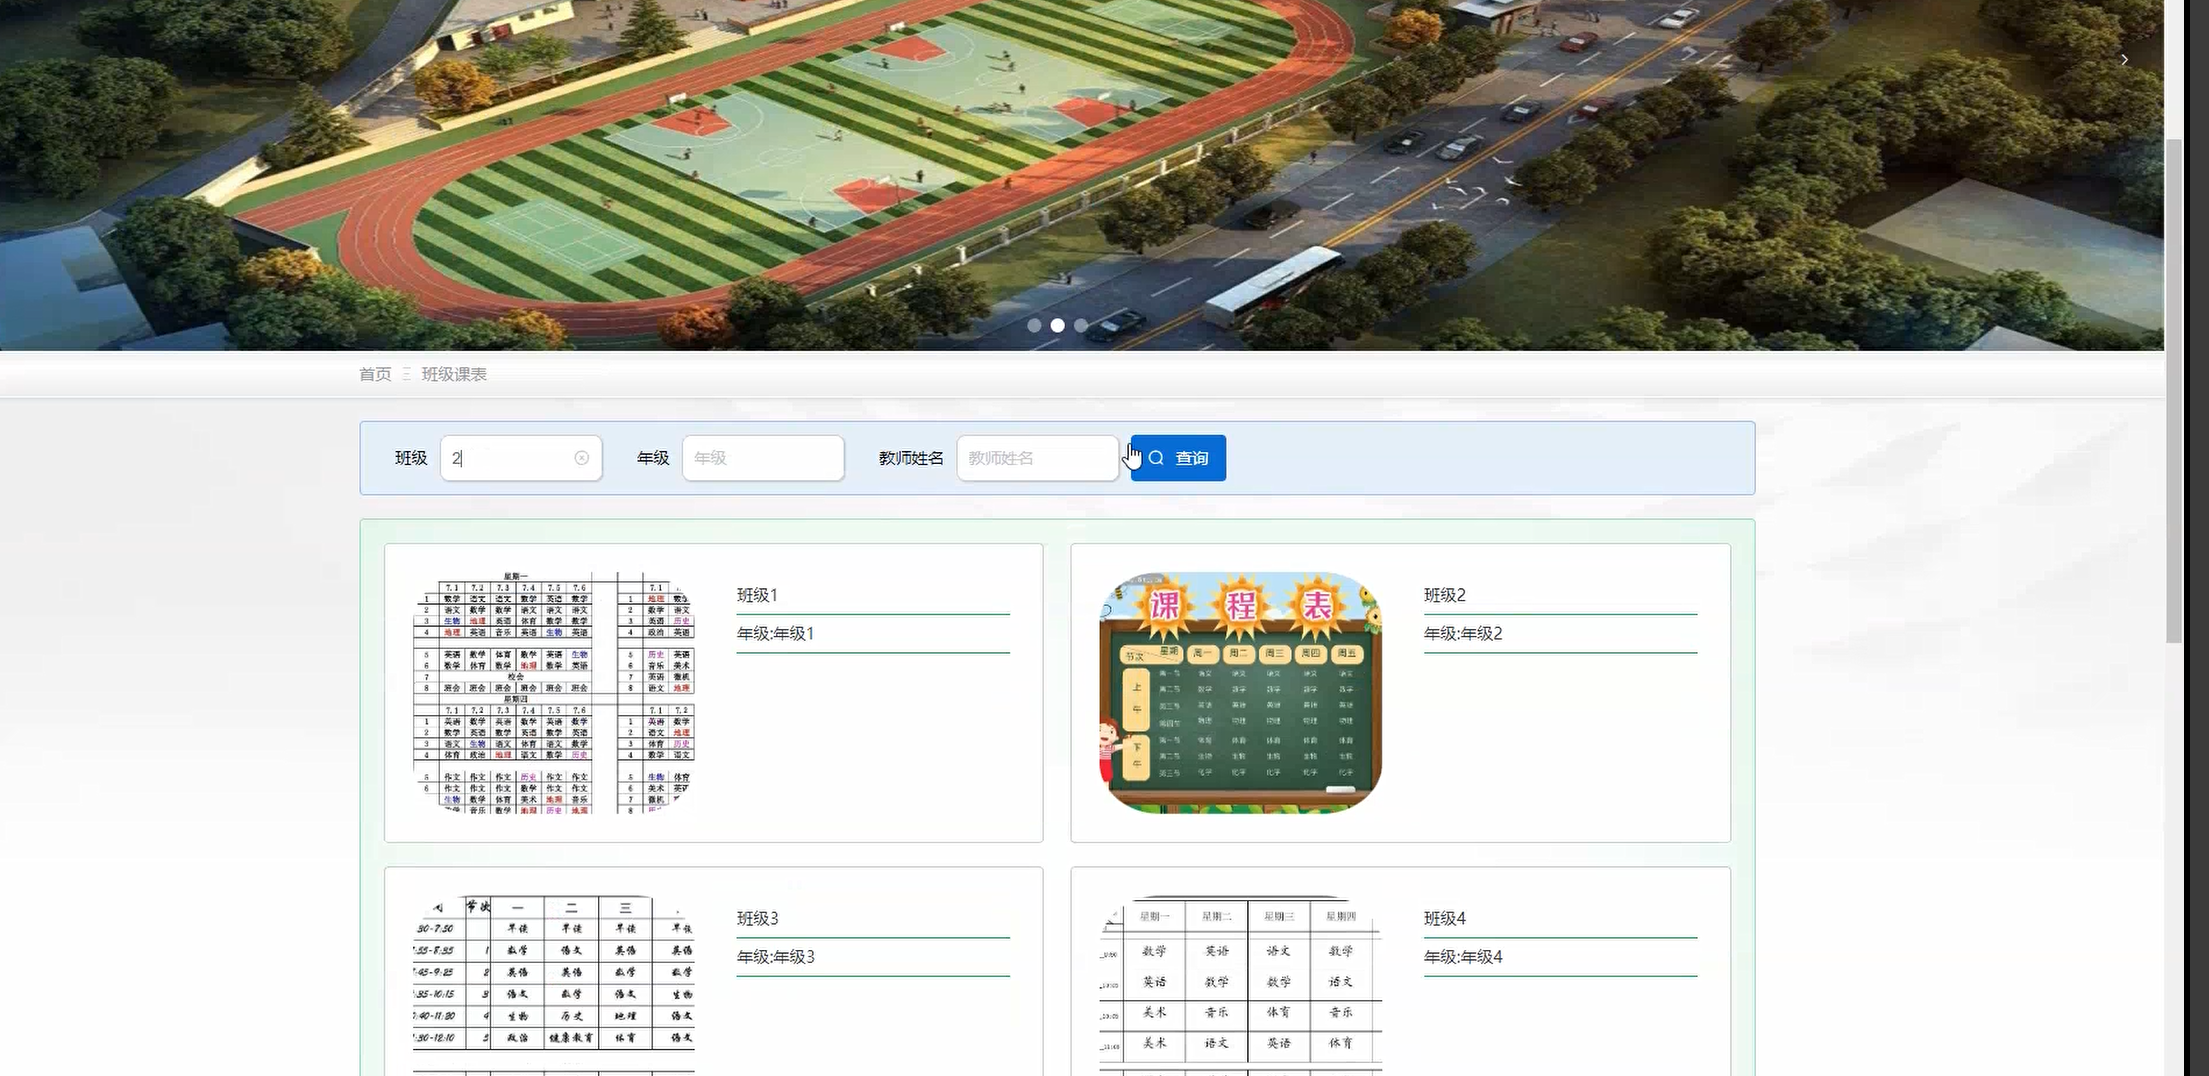Click the 班级1 title text
This screenshot has height=1076, width=2209.
pos(757,595)
